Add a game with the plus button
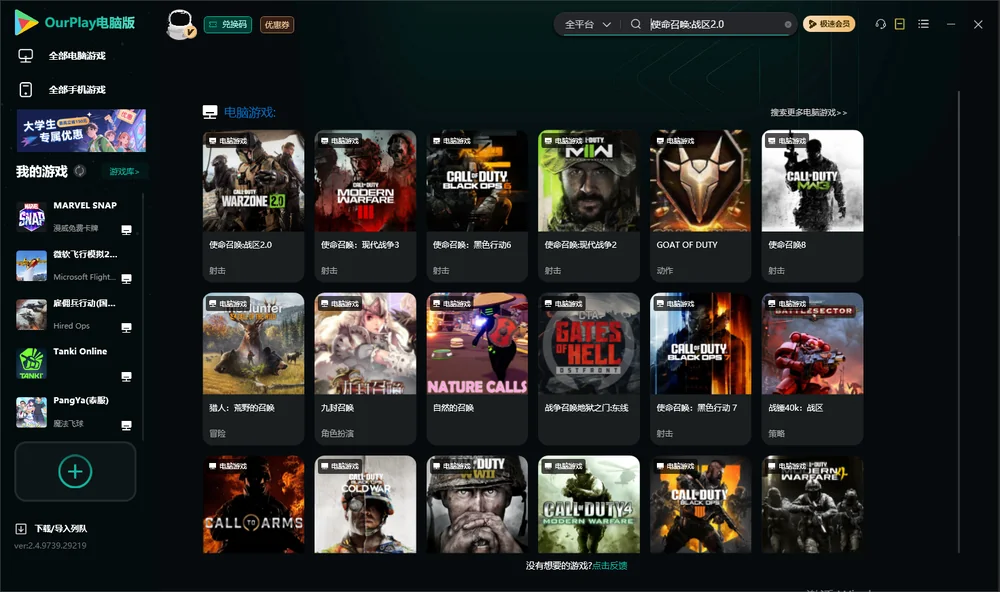 pyautogui.click(x=75, y=471)
